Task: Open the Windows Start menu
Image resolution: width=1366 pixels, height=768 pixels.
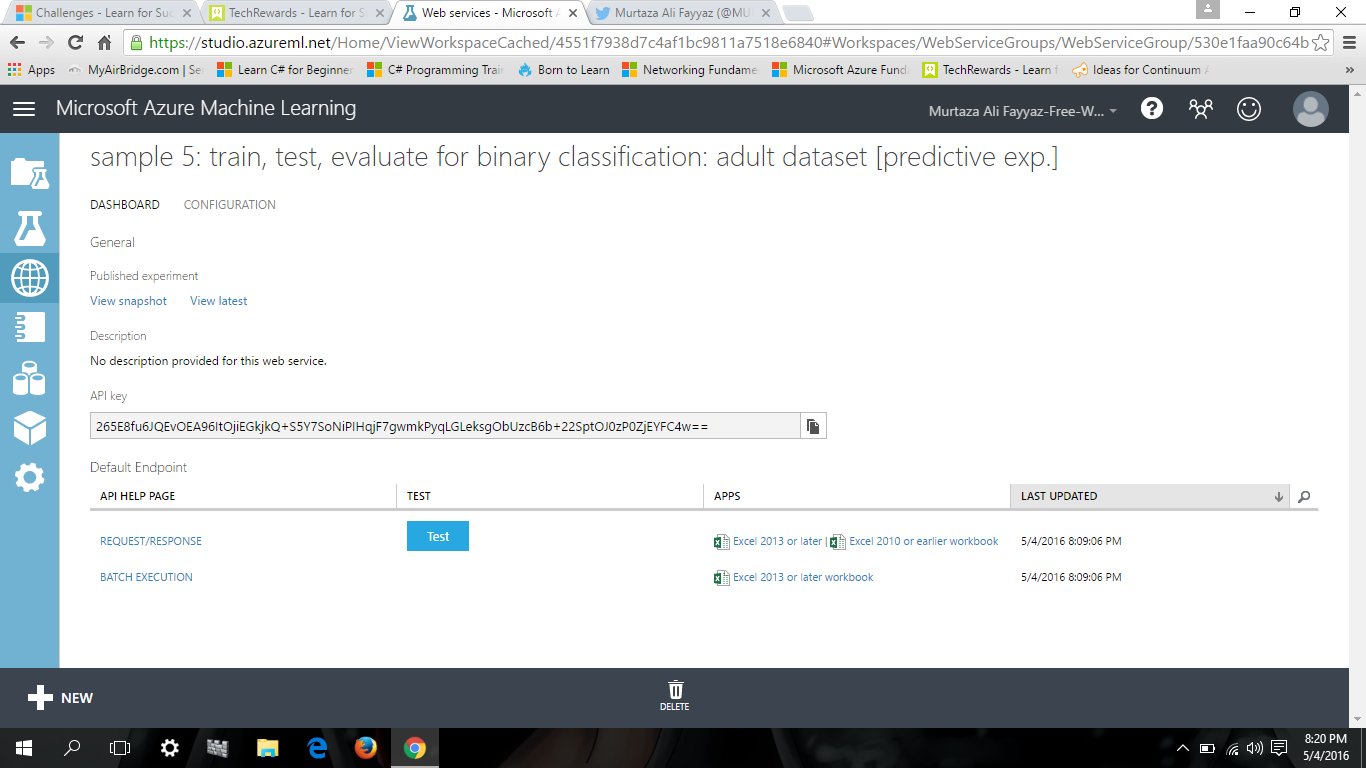Action: point(23,747)
